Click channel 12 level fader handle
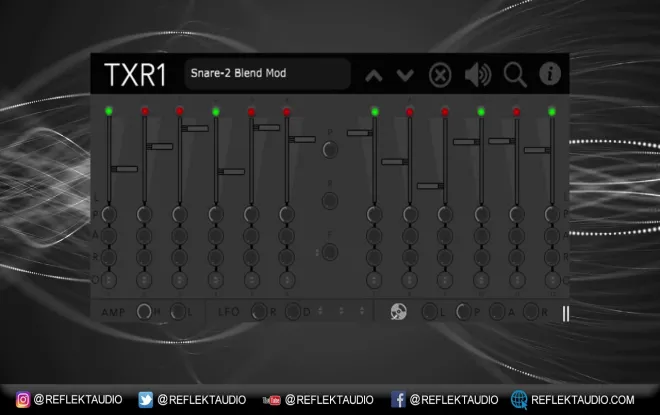 click(x=537, y=150)
